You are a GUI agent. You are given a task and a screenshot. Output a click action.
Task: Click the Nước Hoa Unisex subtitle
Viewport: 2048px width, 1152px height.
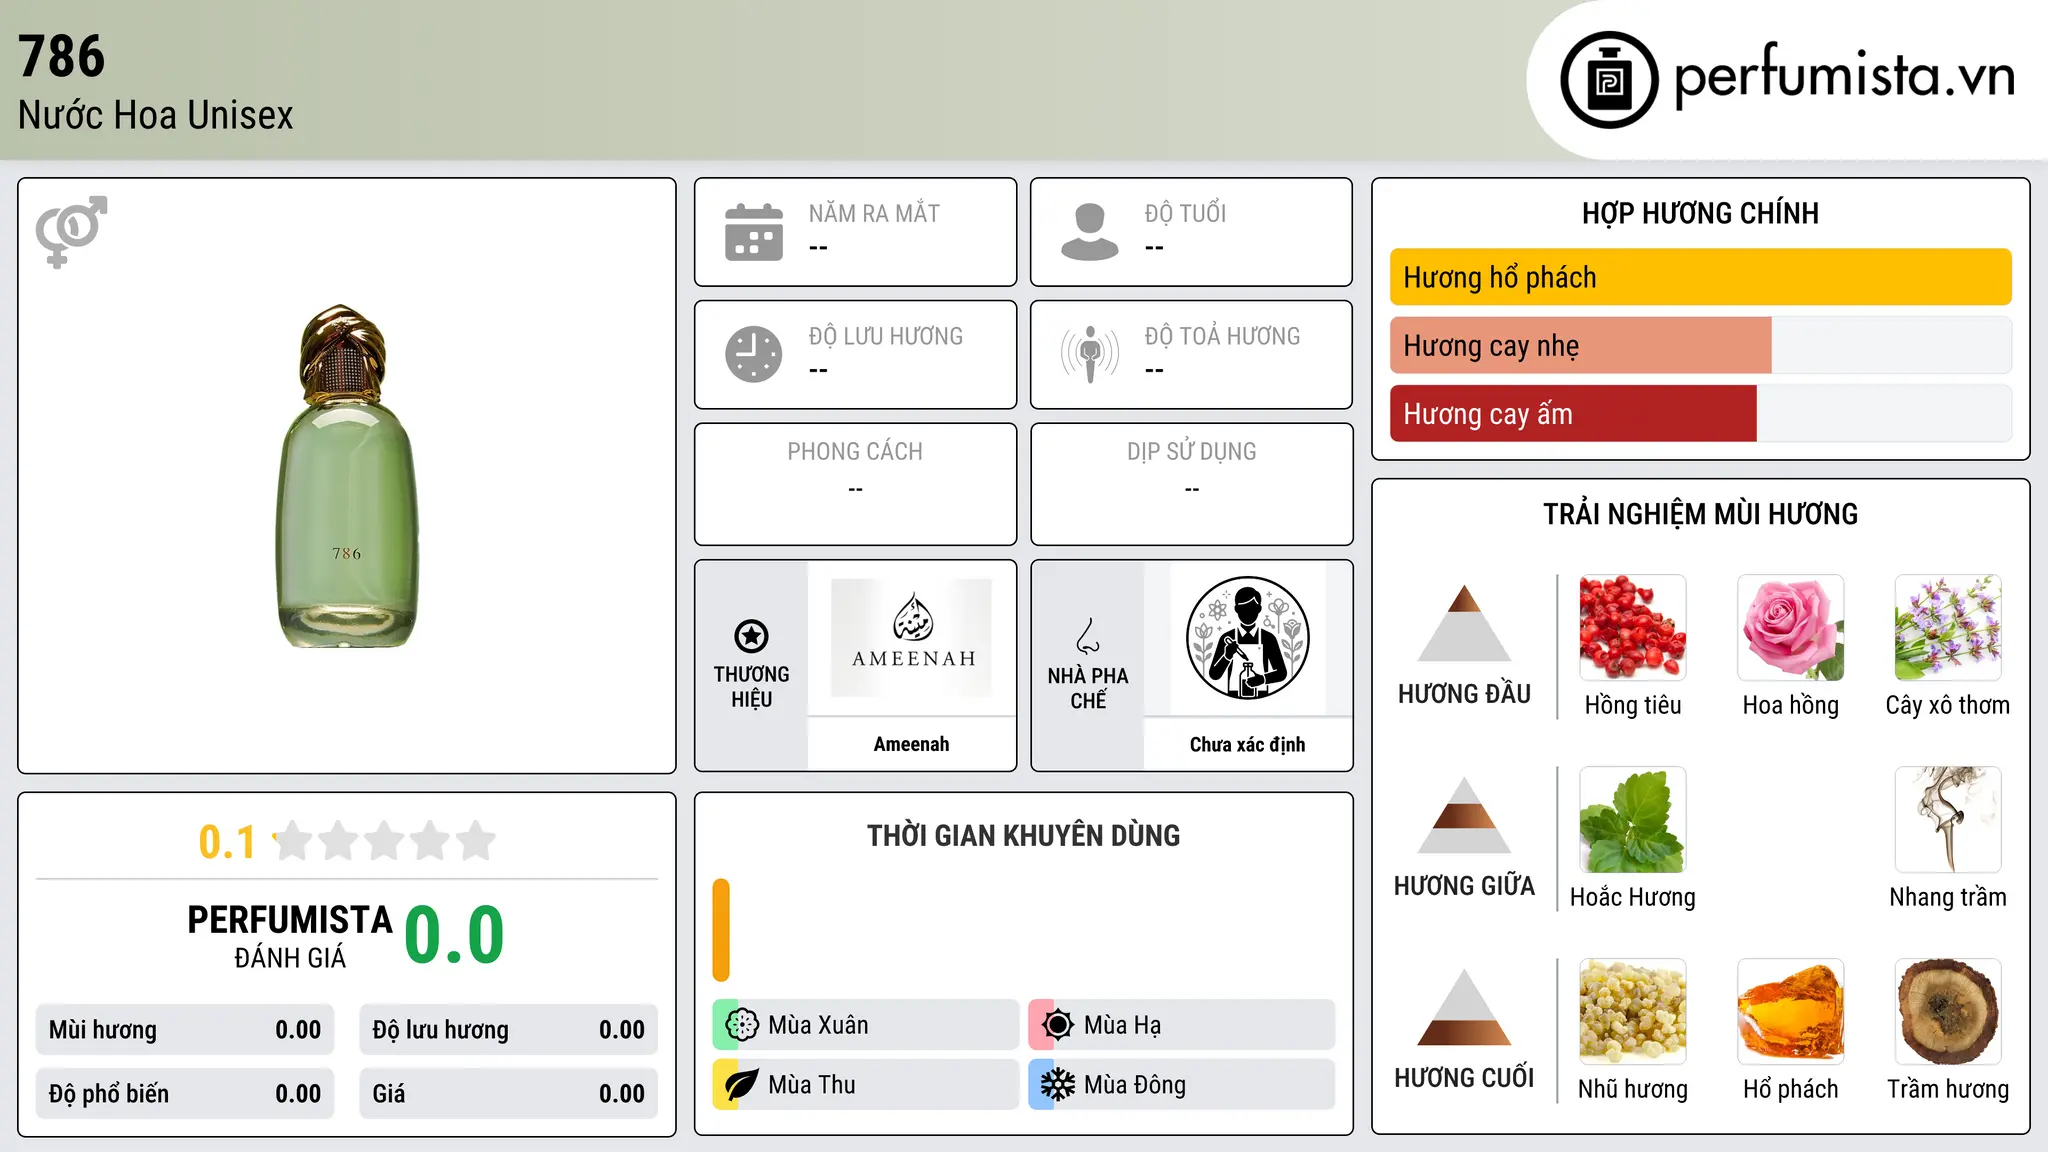coord(155,116)
